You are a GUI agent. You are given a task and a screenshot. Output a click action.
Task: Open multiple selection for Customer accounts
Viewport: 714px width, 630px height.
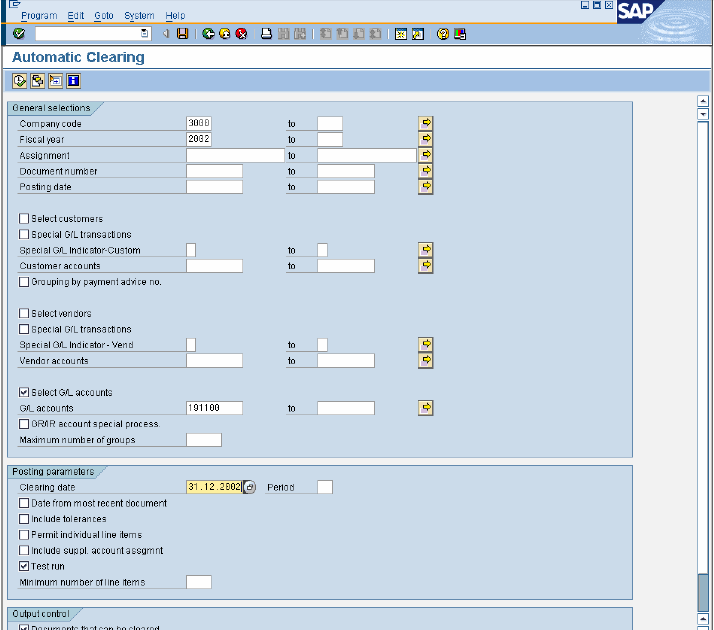[x=426, y=265]
